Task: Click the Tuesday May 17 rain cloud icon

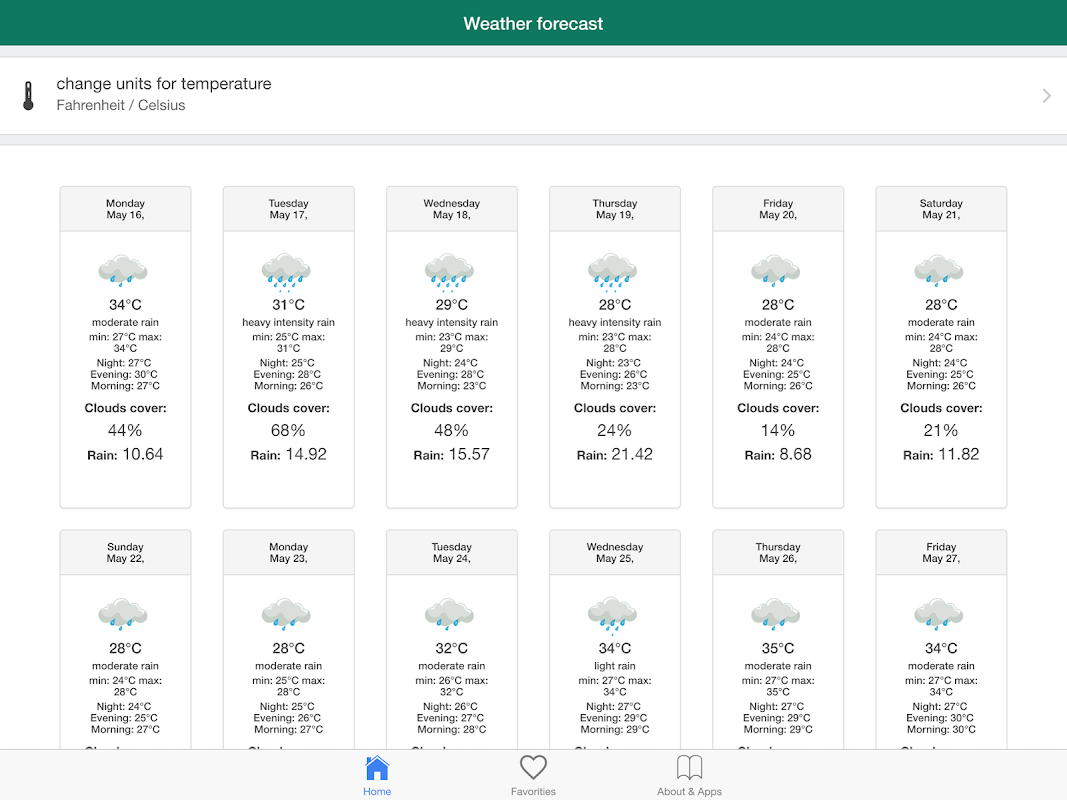Action: click(286, 271)
